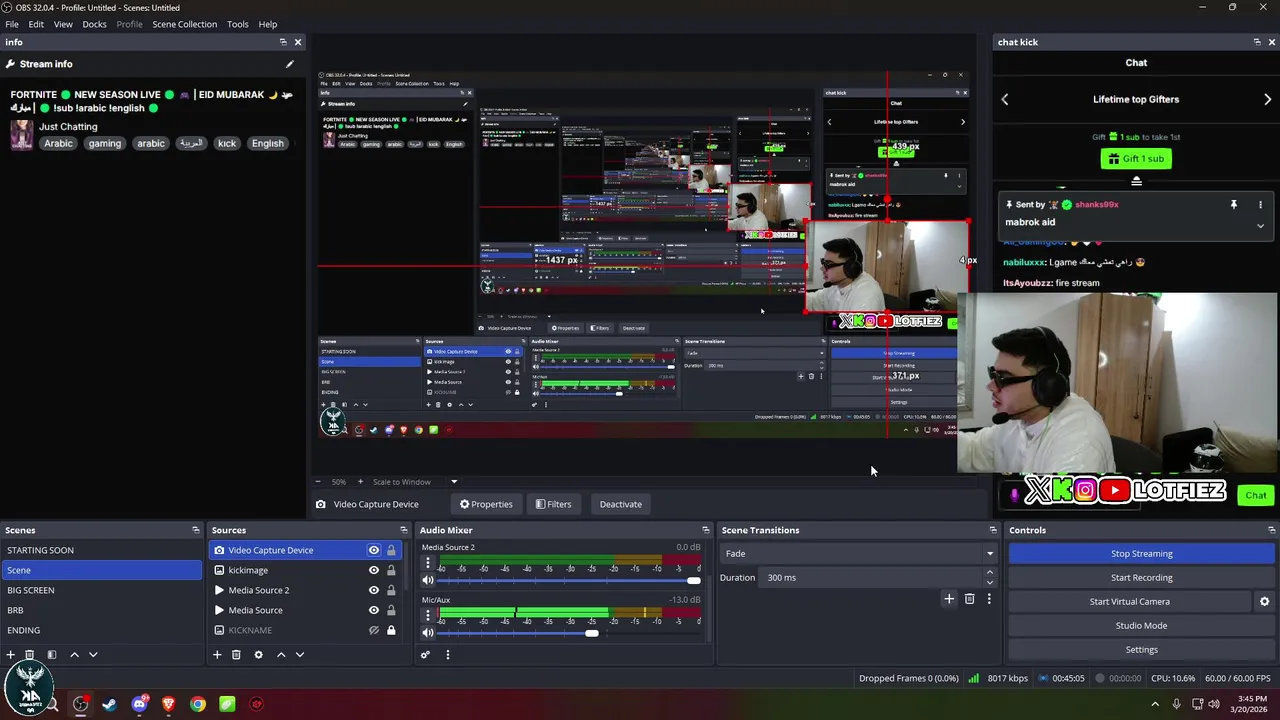The image size is (1280, 720).
Task: Remove selected source with trash icon
Action: pyautogui.click(x=236, y=655)
